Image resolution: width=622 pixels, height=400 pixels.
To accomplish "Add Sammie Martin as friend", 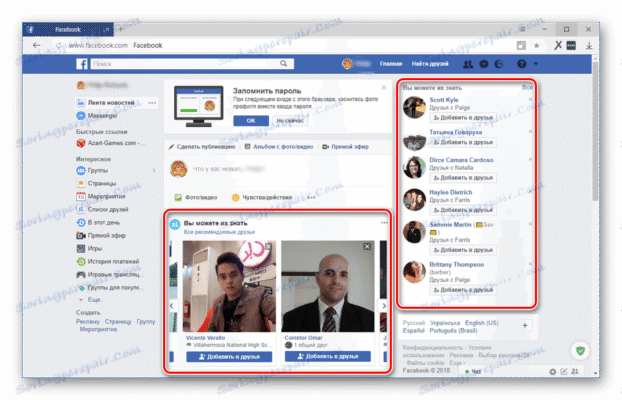I will click(463, 250).
